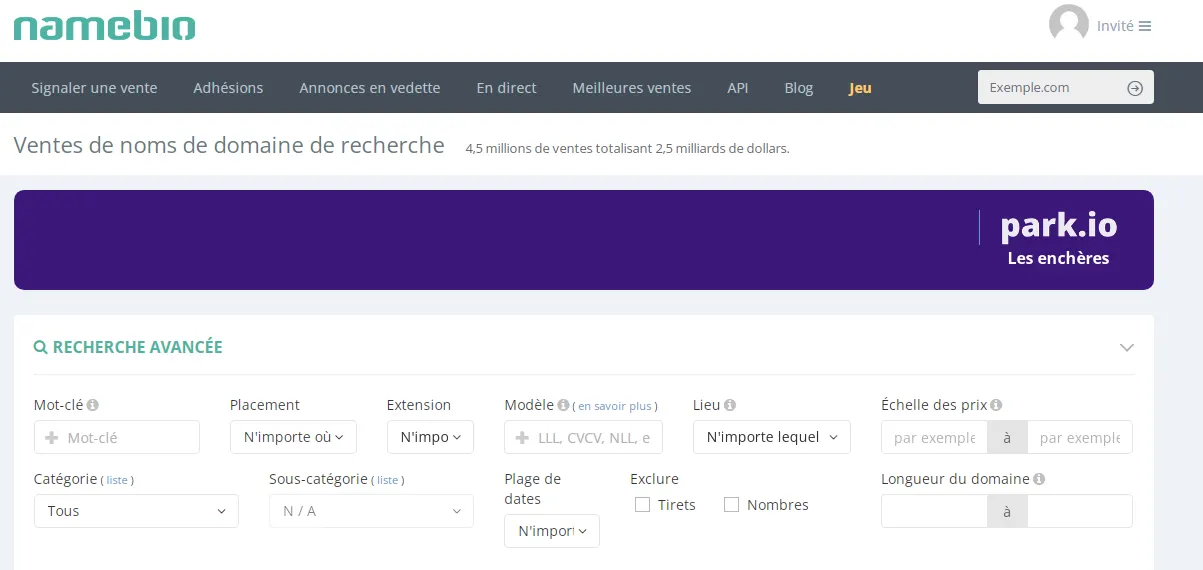Image resolution: width=1203 pixels, height=570 pixels.
Task: Click the Namebio logo
Action: pos(105,26)
